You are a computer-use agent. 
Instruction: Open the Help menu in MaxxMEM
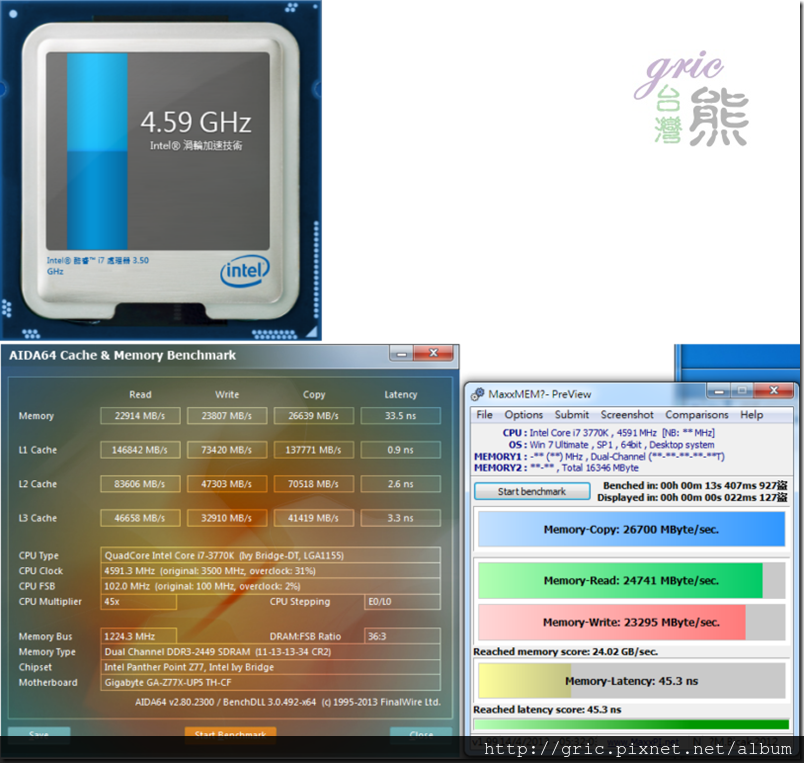tap(751, 414)
